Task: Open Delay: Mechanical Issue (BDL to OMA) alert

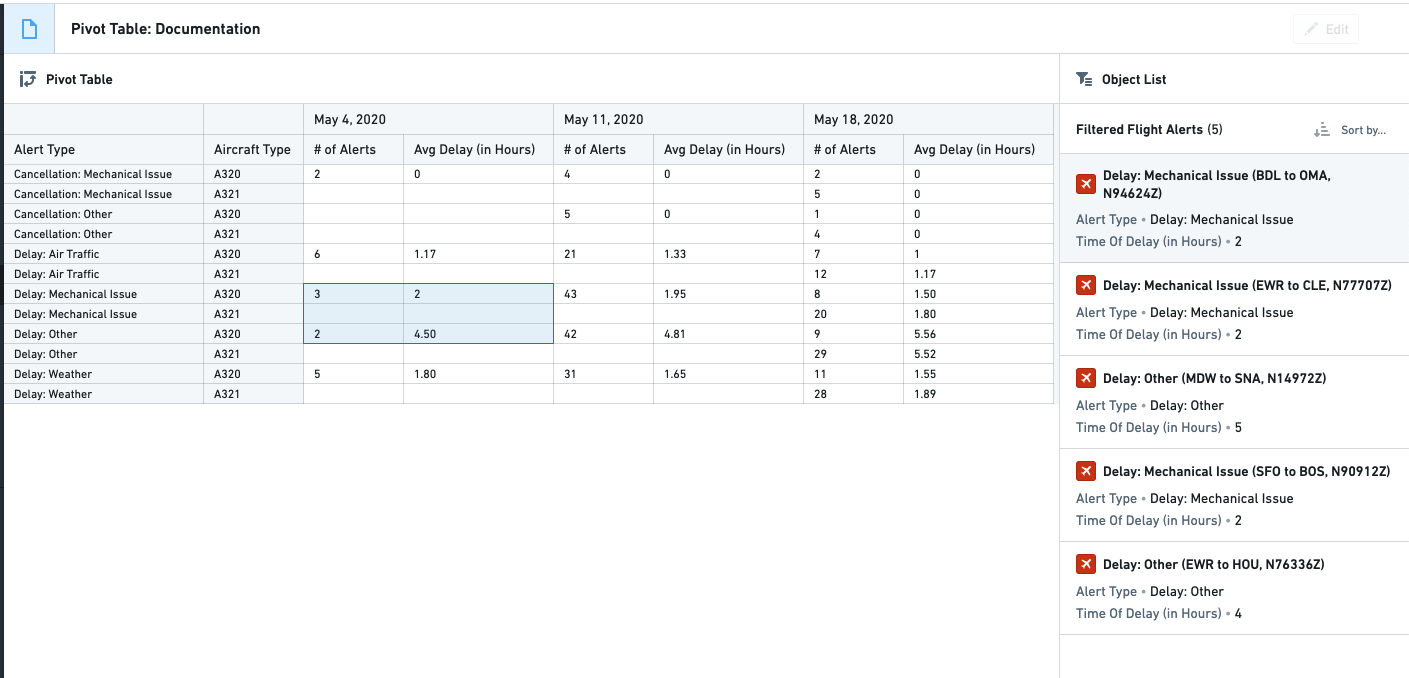Action: (1234, 208)
